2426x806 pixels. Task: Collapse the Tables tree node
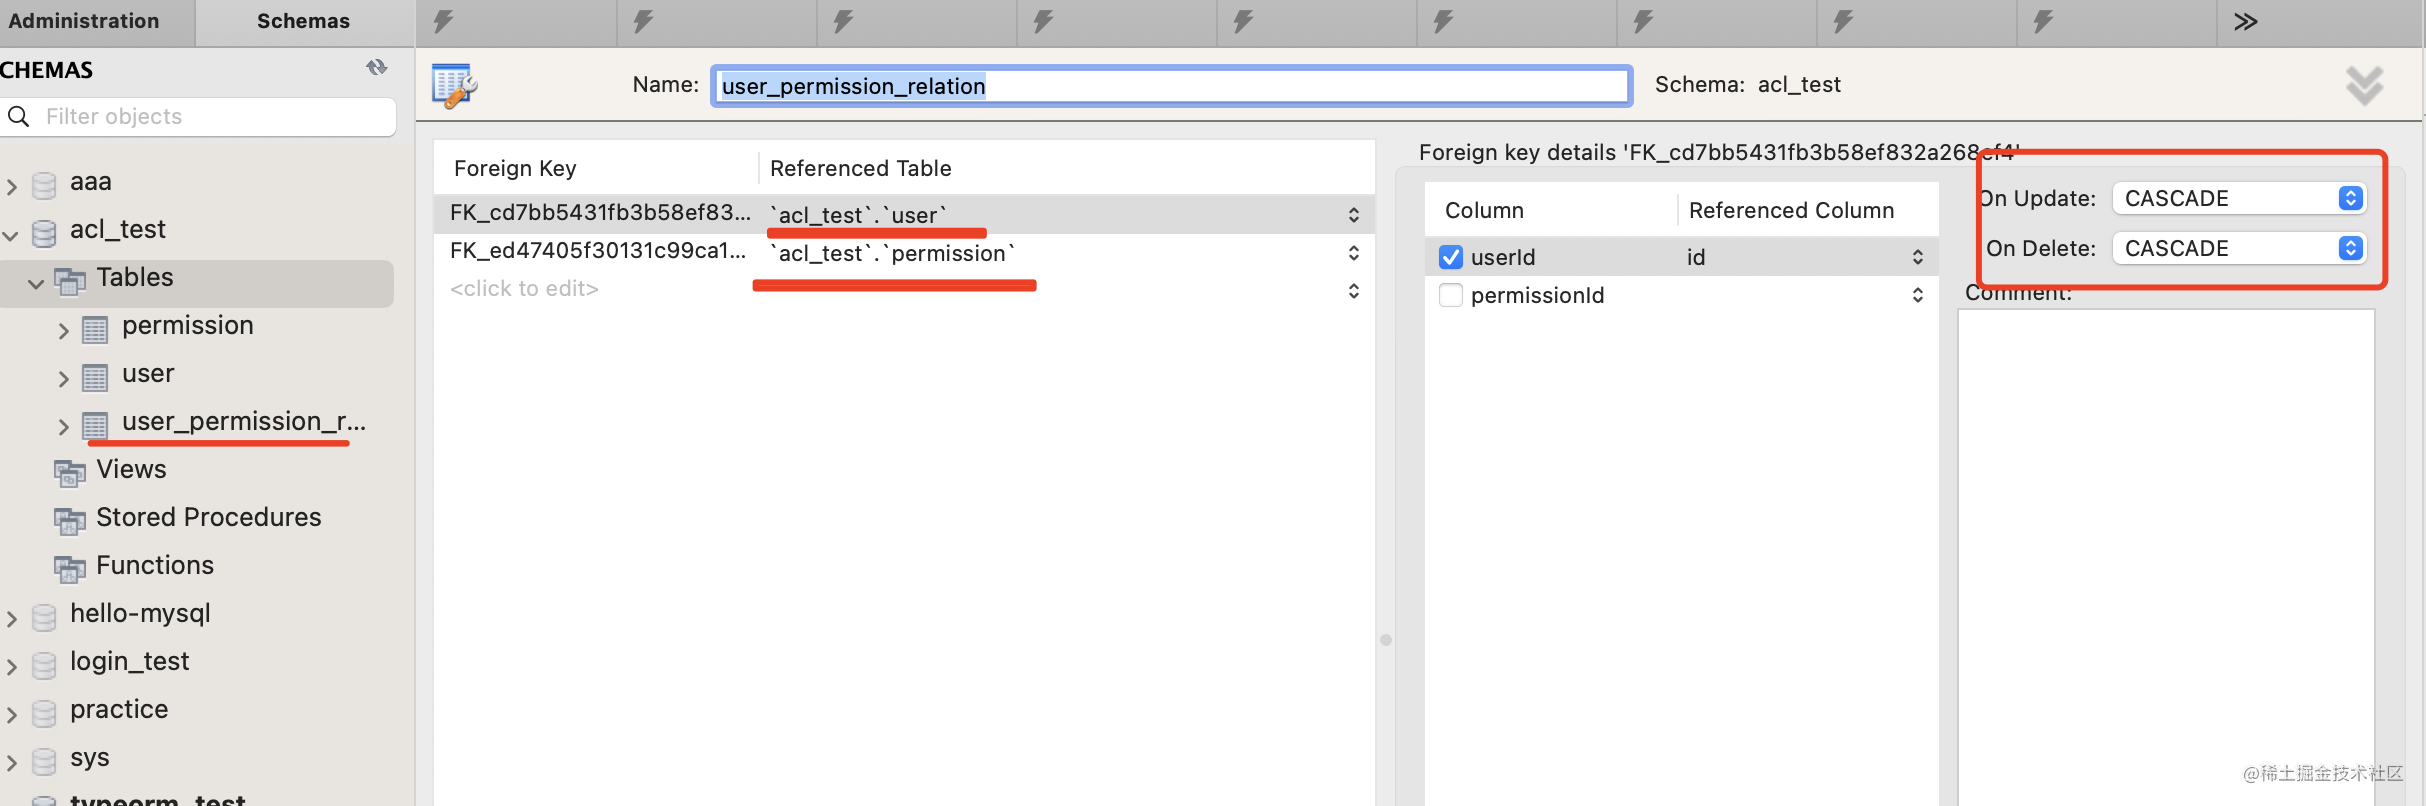coord(36,283)
